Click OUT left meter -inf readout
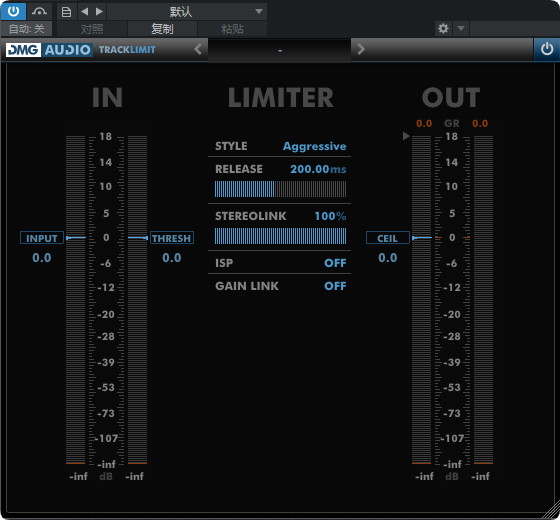The image size is (560, 520). [424, 476]
